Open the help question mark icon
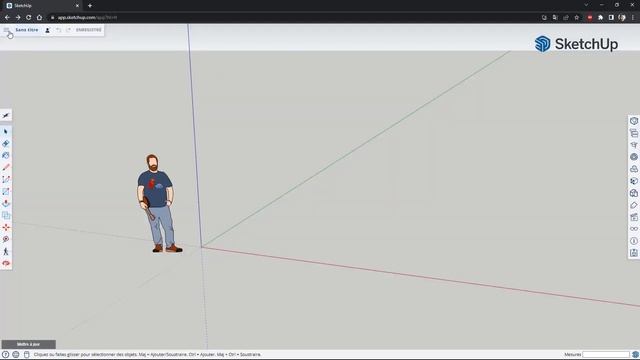Image resolution: width=640 pixels, height=360 pixels. (5, 355)
